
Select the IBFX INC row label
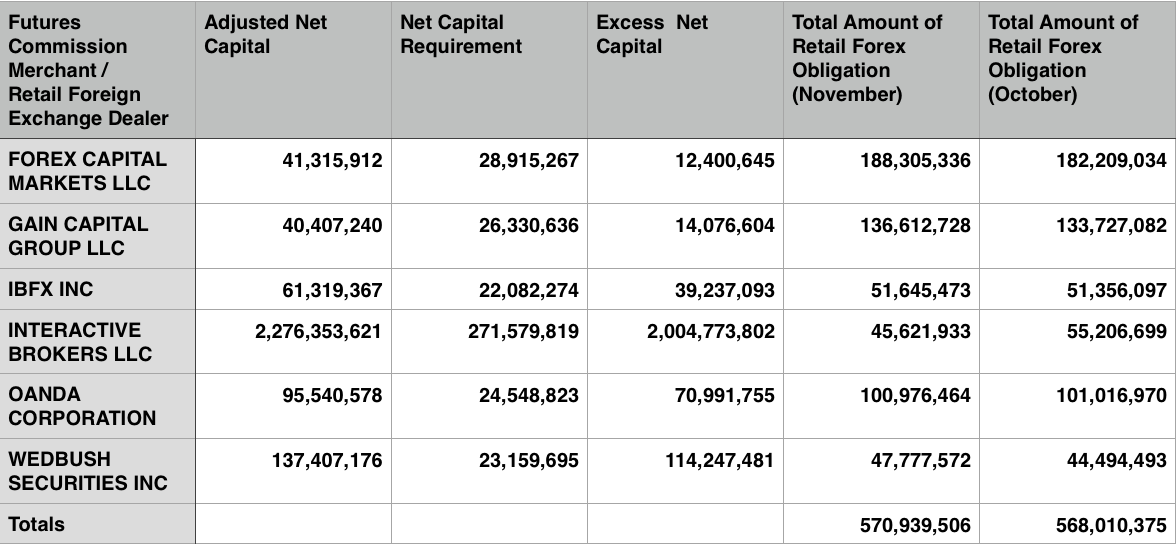coord(51,289)
